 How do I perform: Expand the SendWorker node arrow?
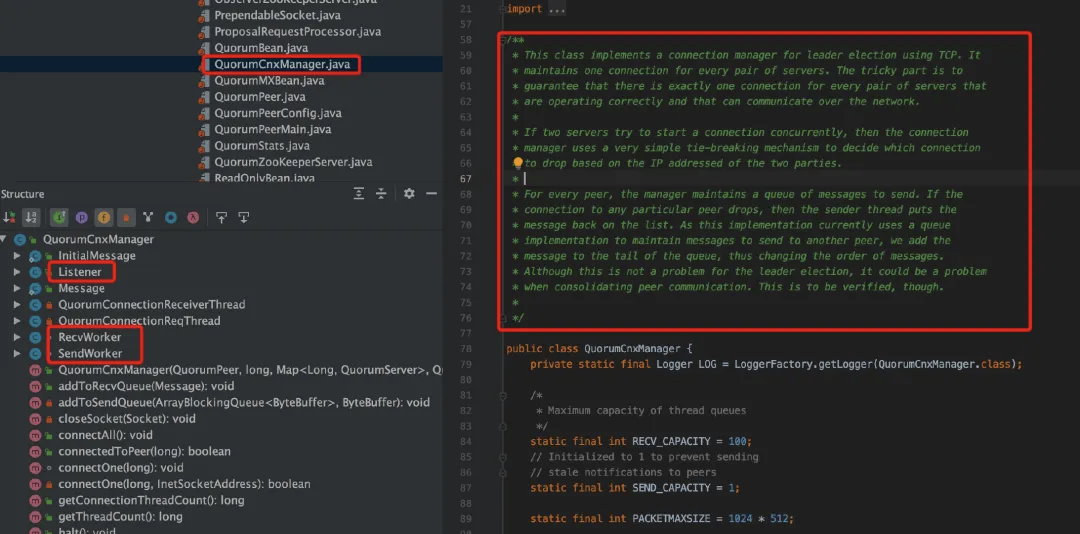coord(17,353)
